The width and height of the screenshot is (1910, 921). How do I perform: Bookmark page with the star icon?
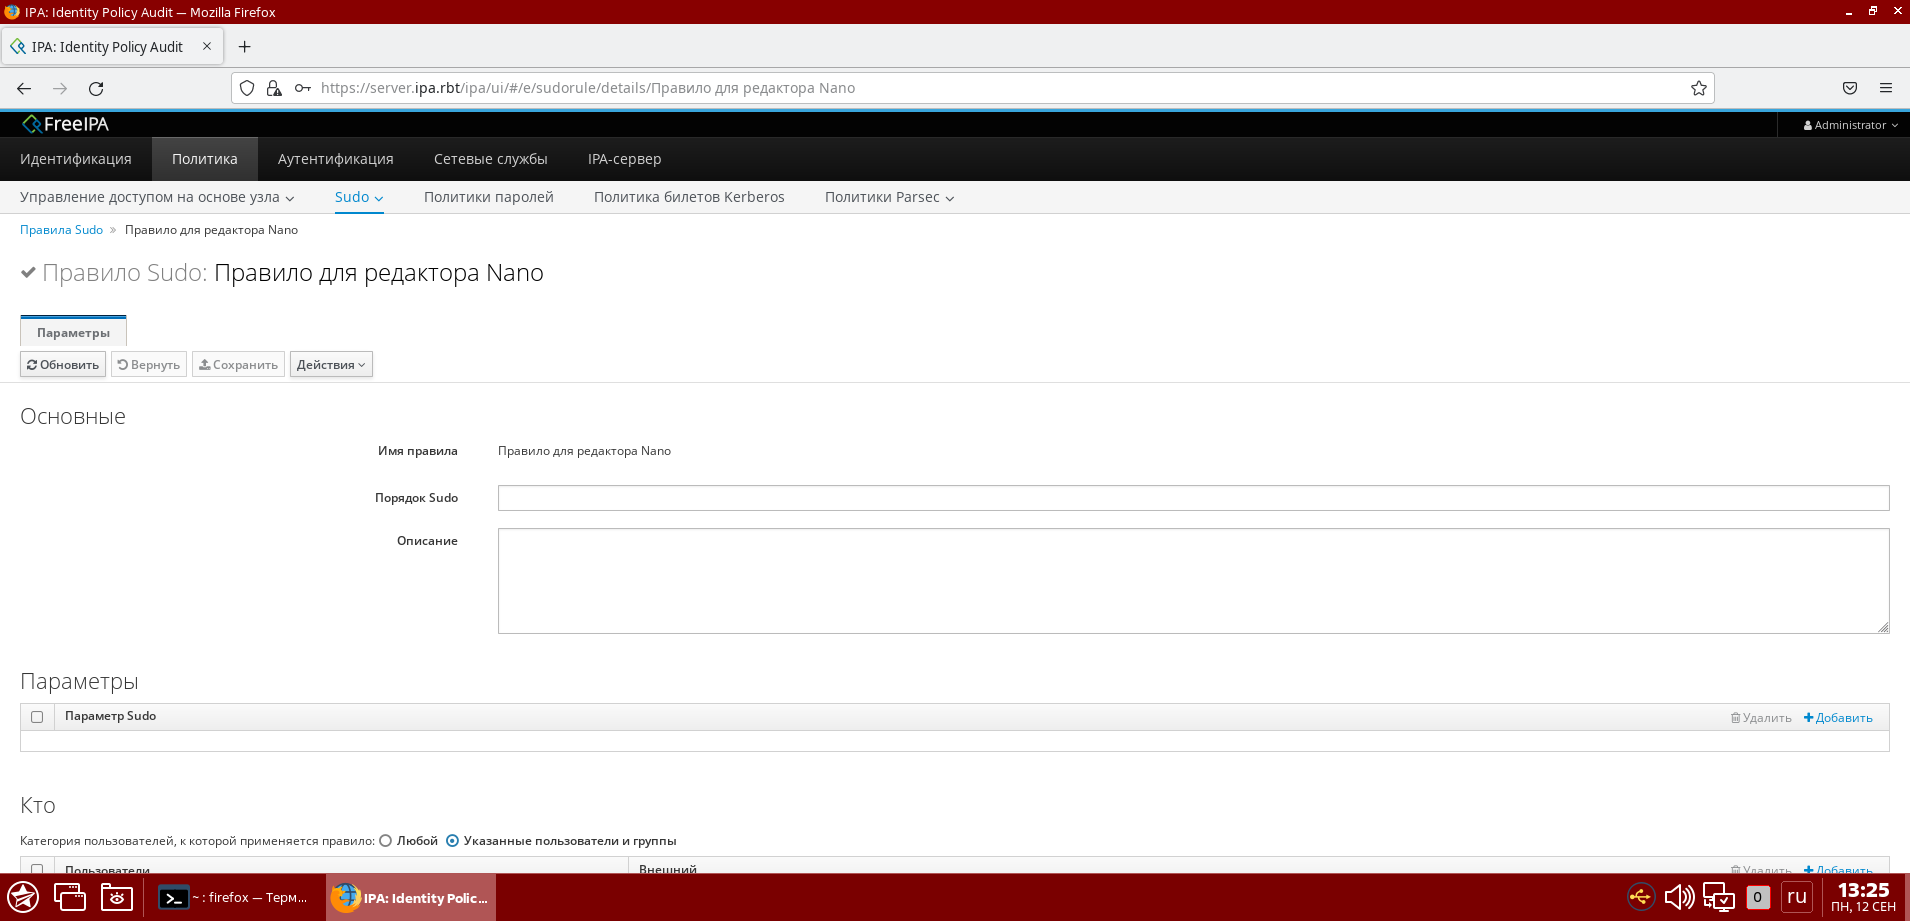1698,88
